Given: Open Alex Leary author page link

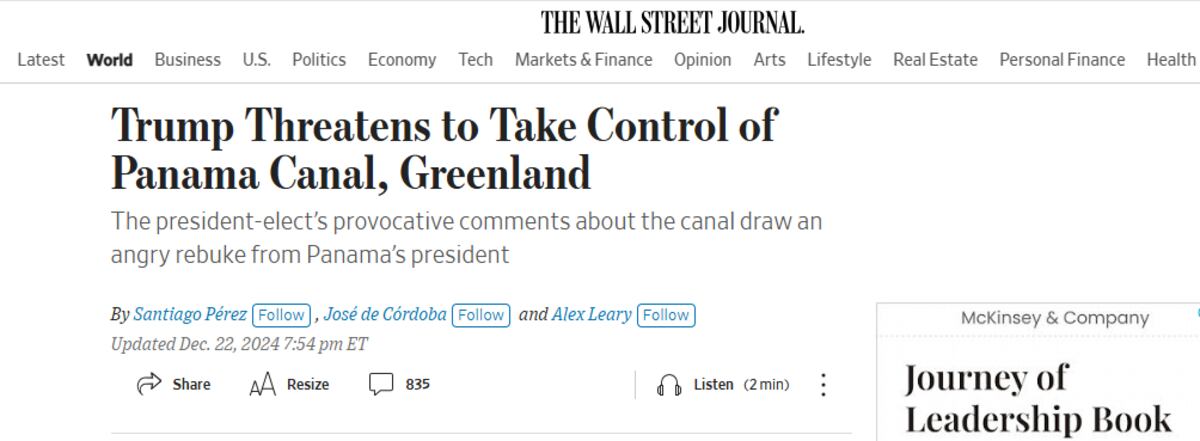Looking at the screenshot, I should pyautogui.click(x=592, y=315).
